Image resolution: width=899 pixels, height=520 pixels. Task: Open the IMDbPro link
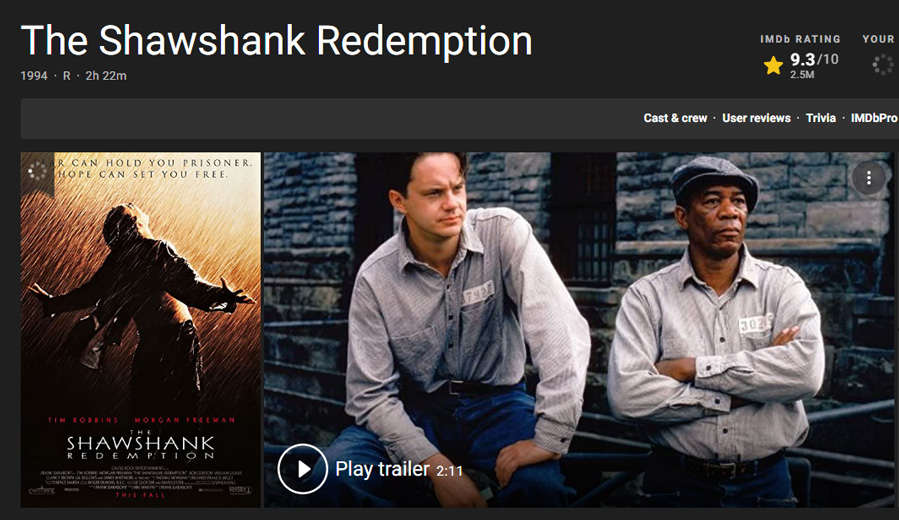tap(874, 118)
